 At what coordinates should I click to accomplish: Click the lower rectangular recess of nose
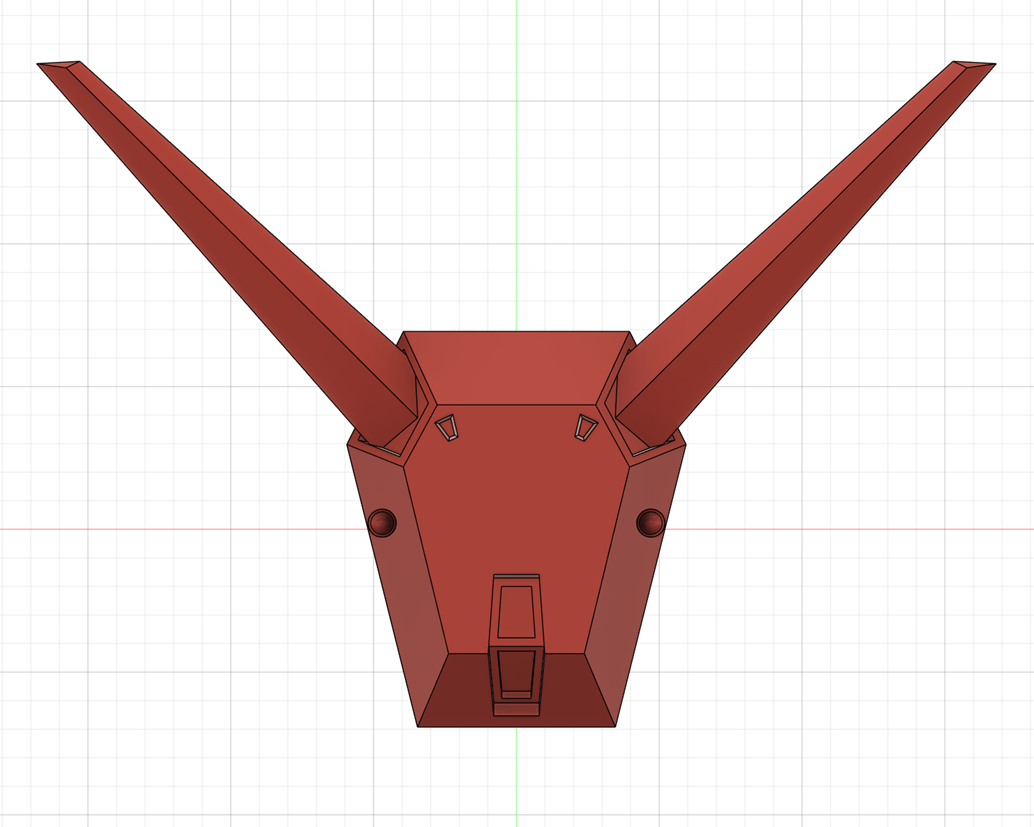point(517,670)
